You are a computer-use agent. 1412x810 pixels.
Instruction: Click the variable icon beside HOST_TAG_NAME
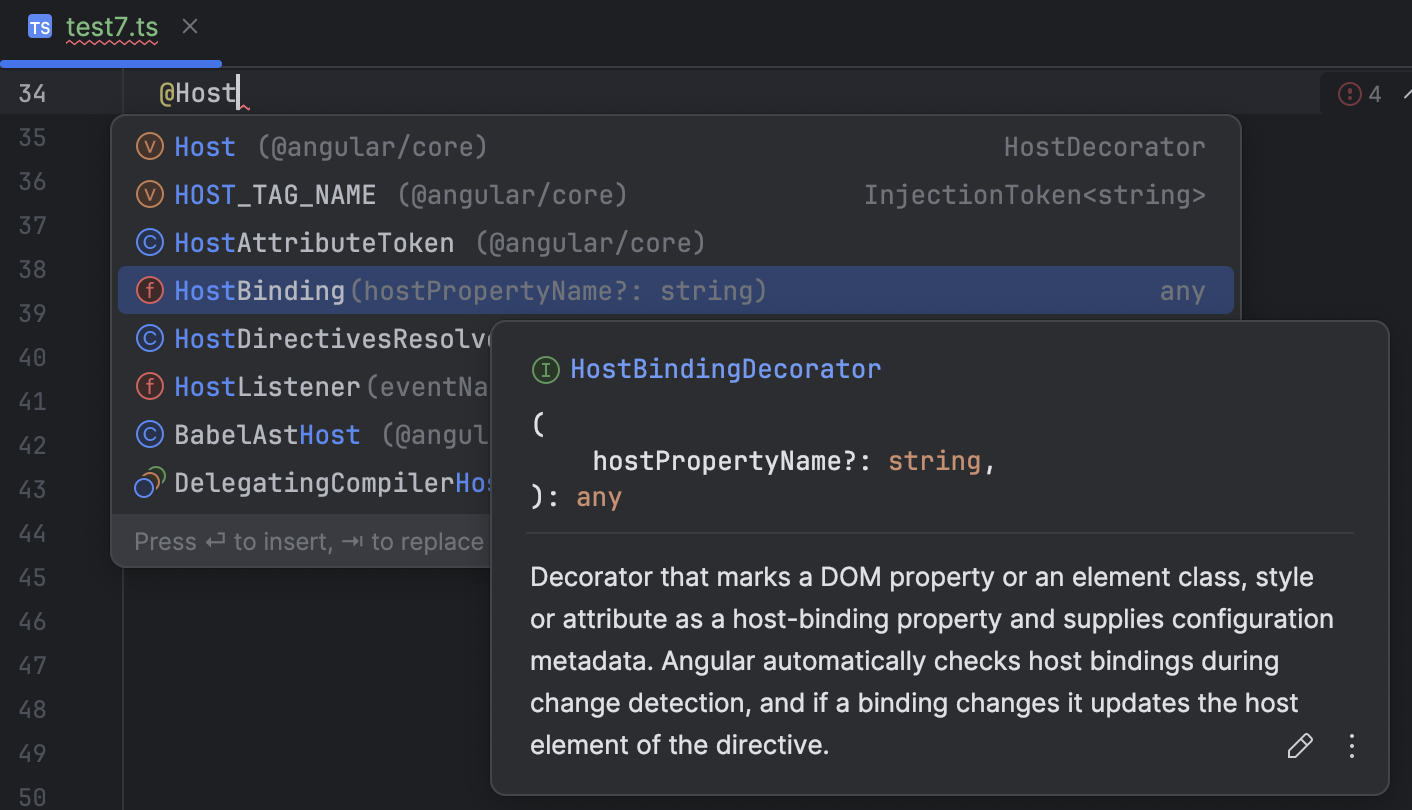[148, 194]
